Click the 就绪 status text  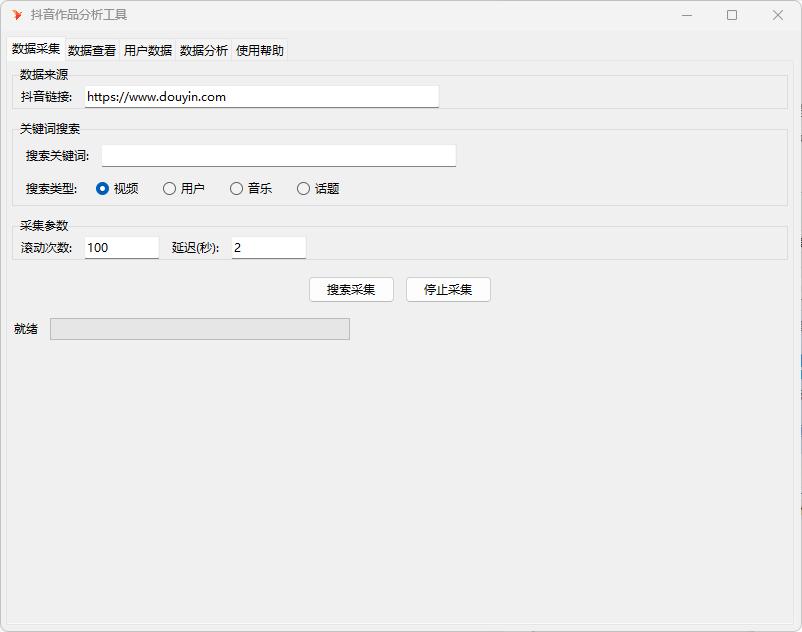tap(26, 329)
